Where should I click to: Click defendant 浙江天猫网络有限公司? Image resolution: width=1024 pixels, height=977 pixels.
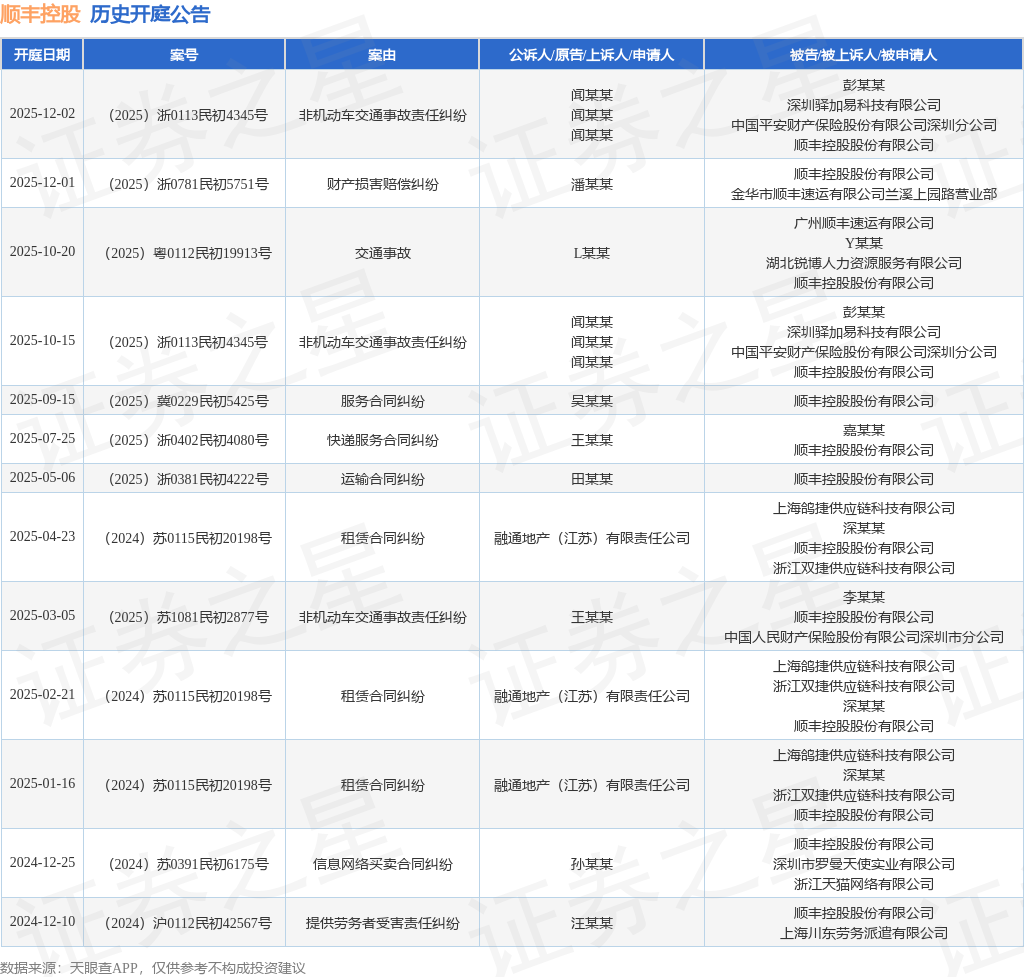point(863,884)
